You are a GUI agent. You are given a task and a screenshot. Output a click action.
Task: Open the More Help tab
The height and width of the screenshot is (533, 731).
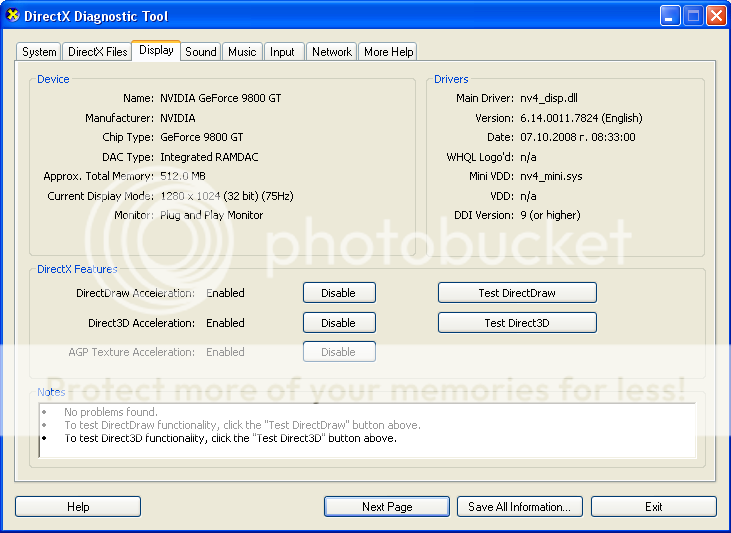point(388,52)
